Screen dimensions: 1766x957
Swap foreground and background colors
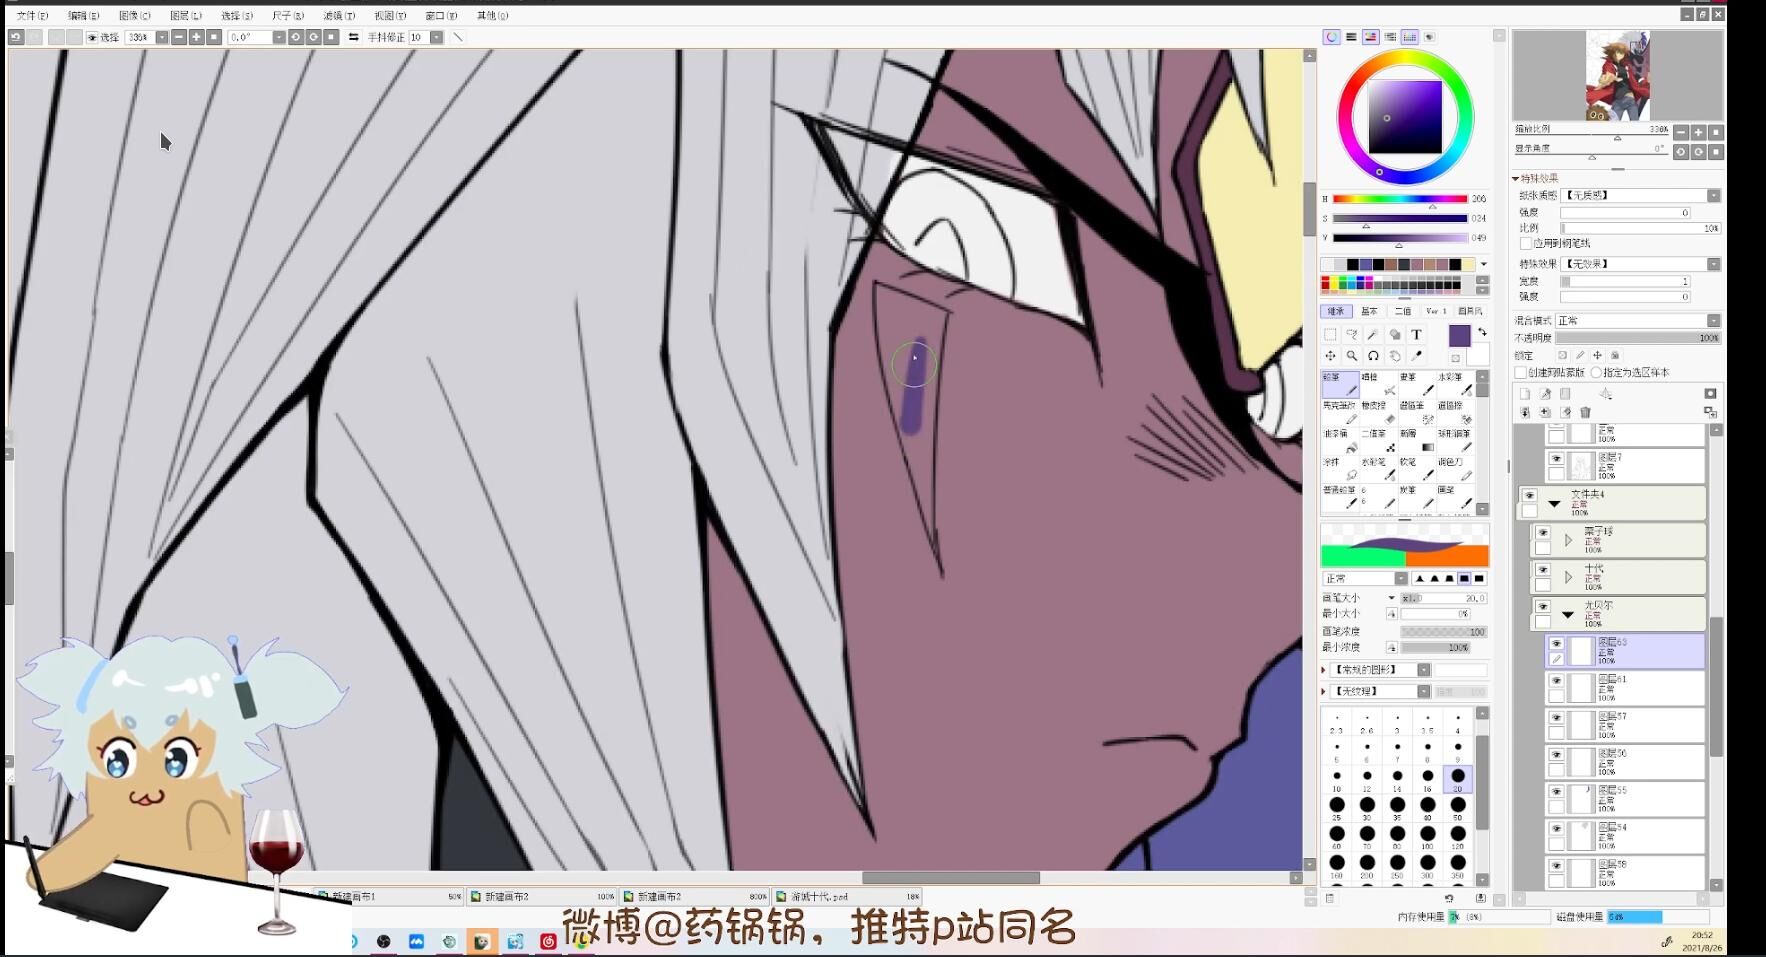(1482, 332)
